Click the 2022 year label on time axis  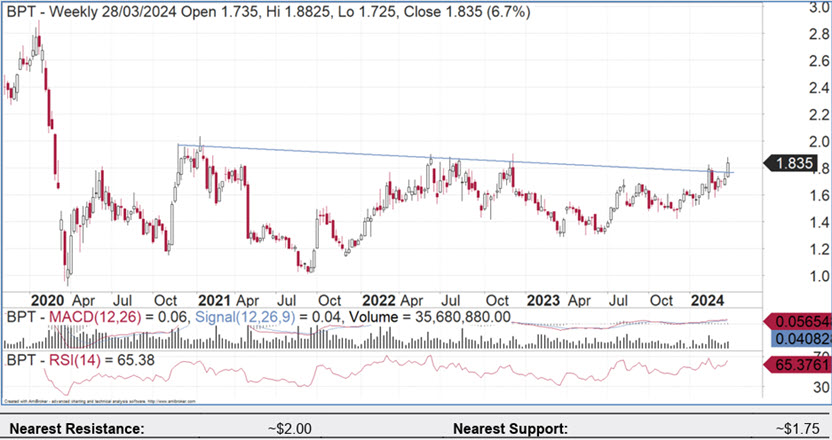pyautogui.click(x=379, y=300)
